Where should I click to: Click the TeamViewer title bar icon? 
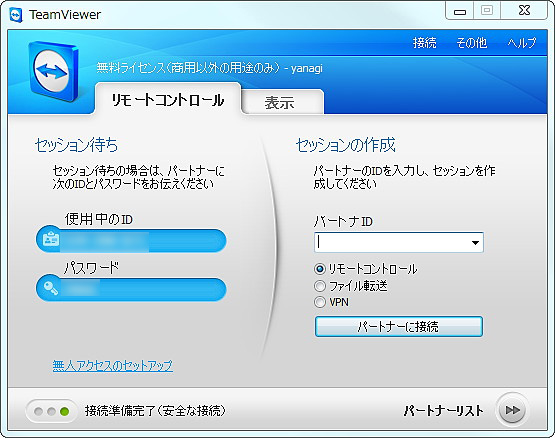[16, 15]
